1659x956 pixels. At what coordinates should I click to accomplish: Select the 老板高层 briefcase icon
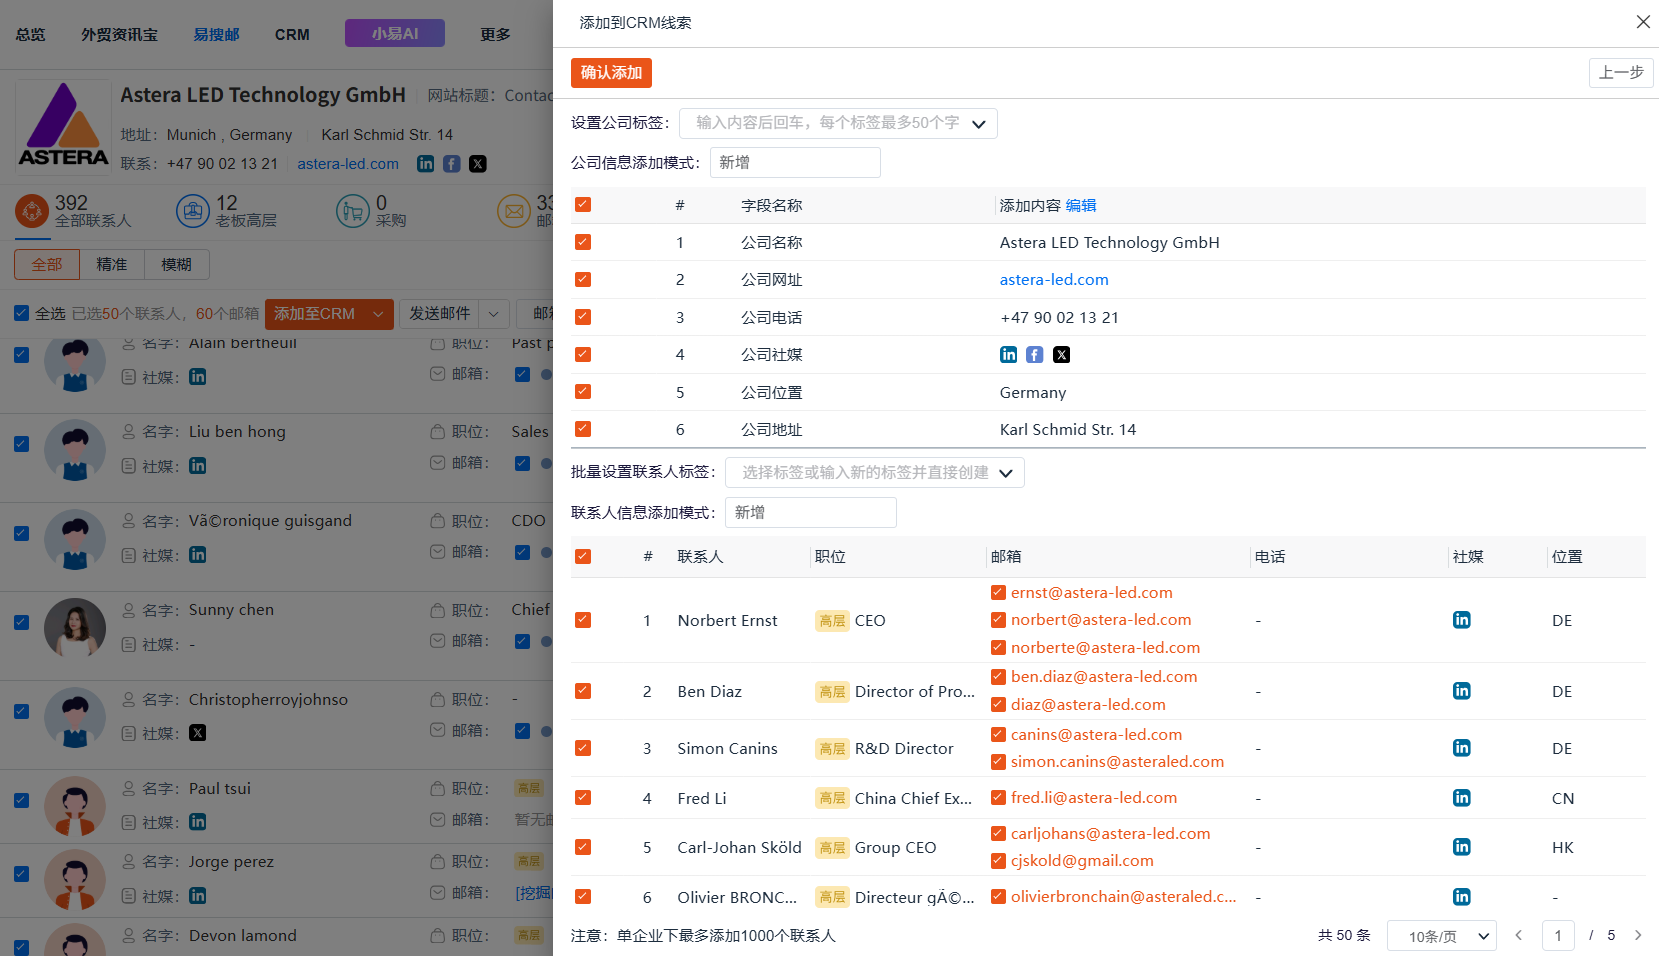[192, 211]
